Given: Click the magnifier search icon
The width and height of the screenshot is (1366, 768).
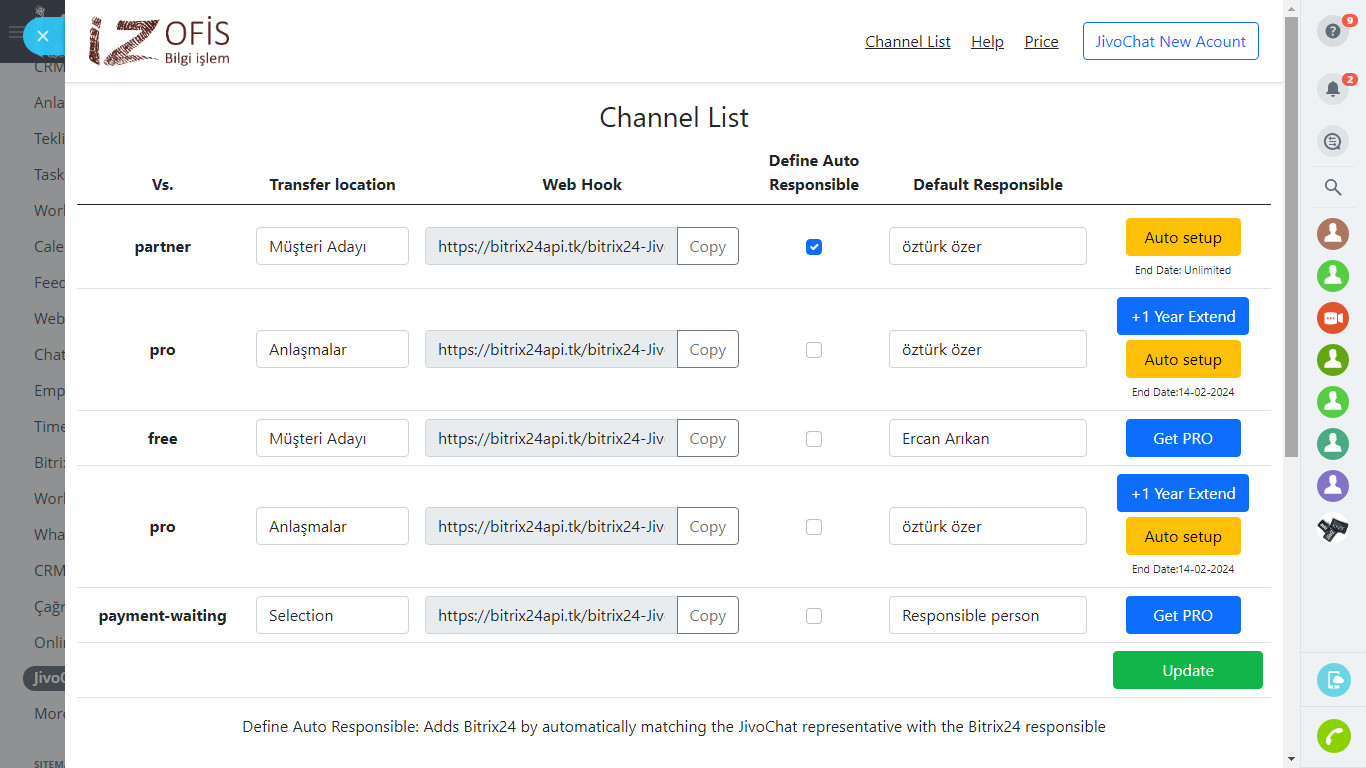Looking at the screenshot, I should (1332, 187).
